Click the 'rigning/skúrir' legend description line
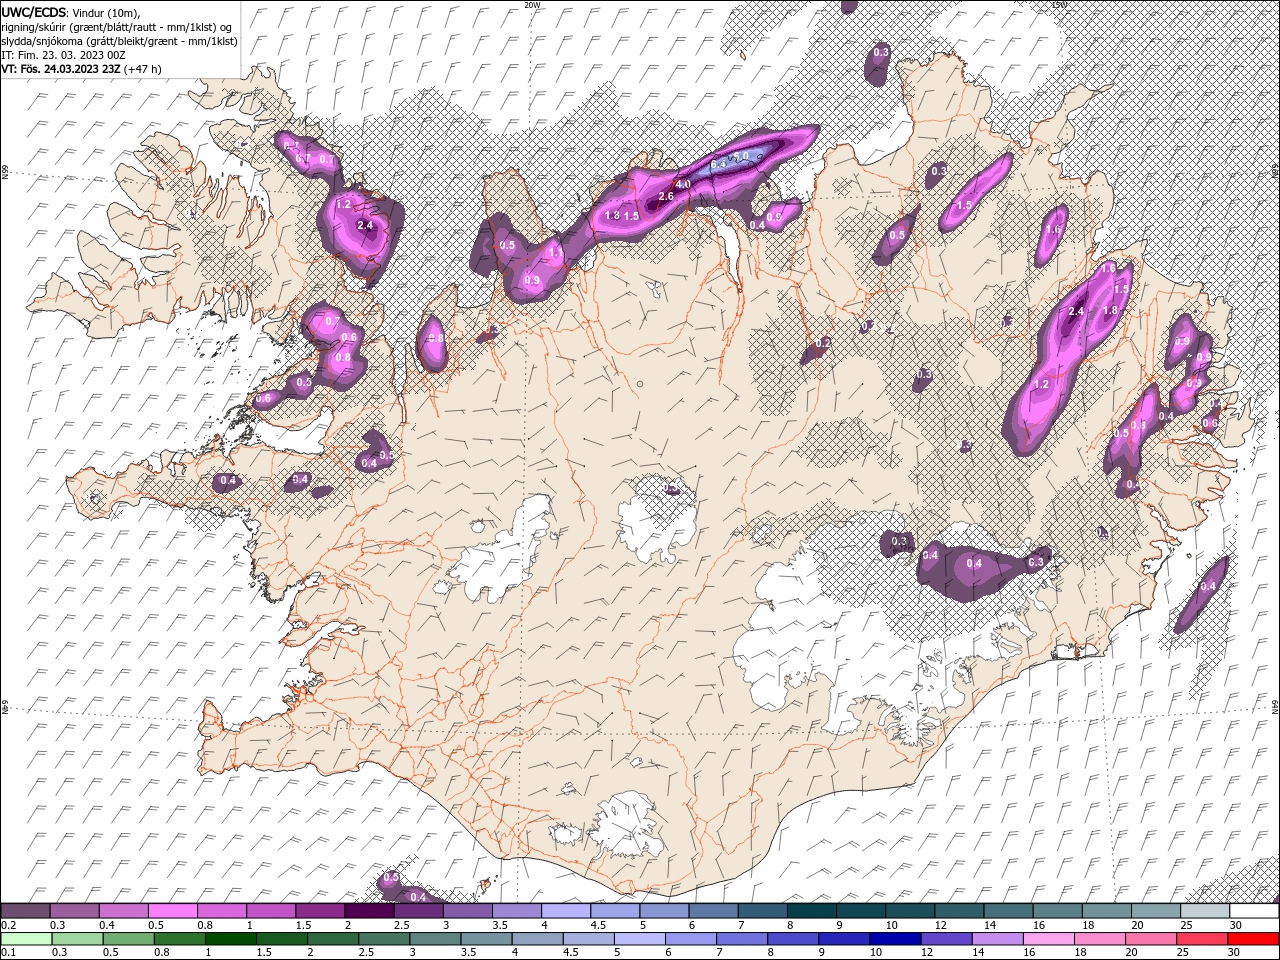 pyautogui.click(x=117, y=26)
